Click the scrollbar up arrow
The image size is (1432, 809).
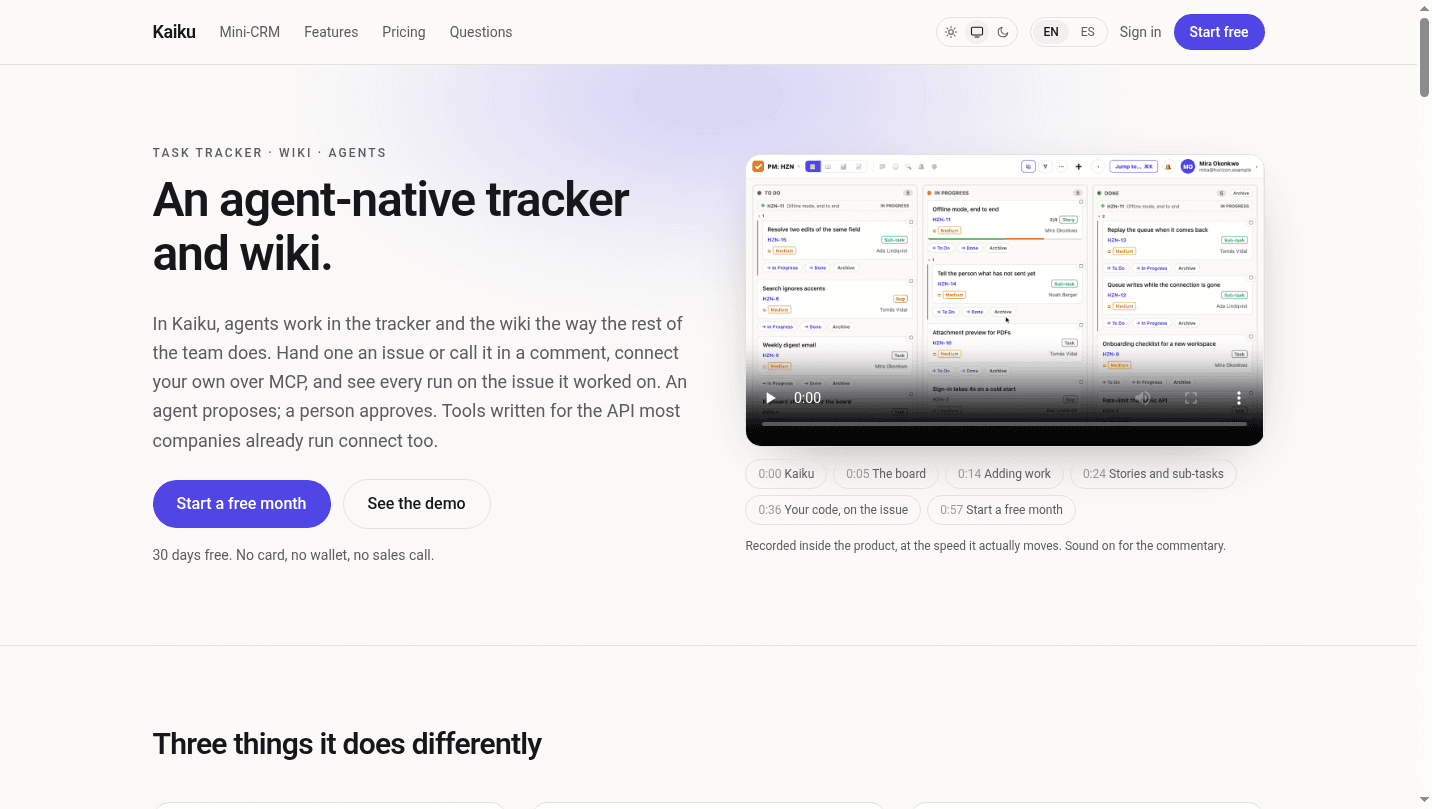coord(1424,8)
